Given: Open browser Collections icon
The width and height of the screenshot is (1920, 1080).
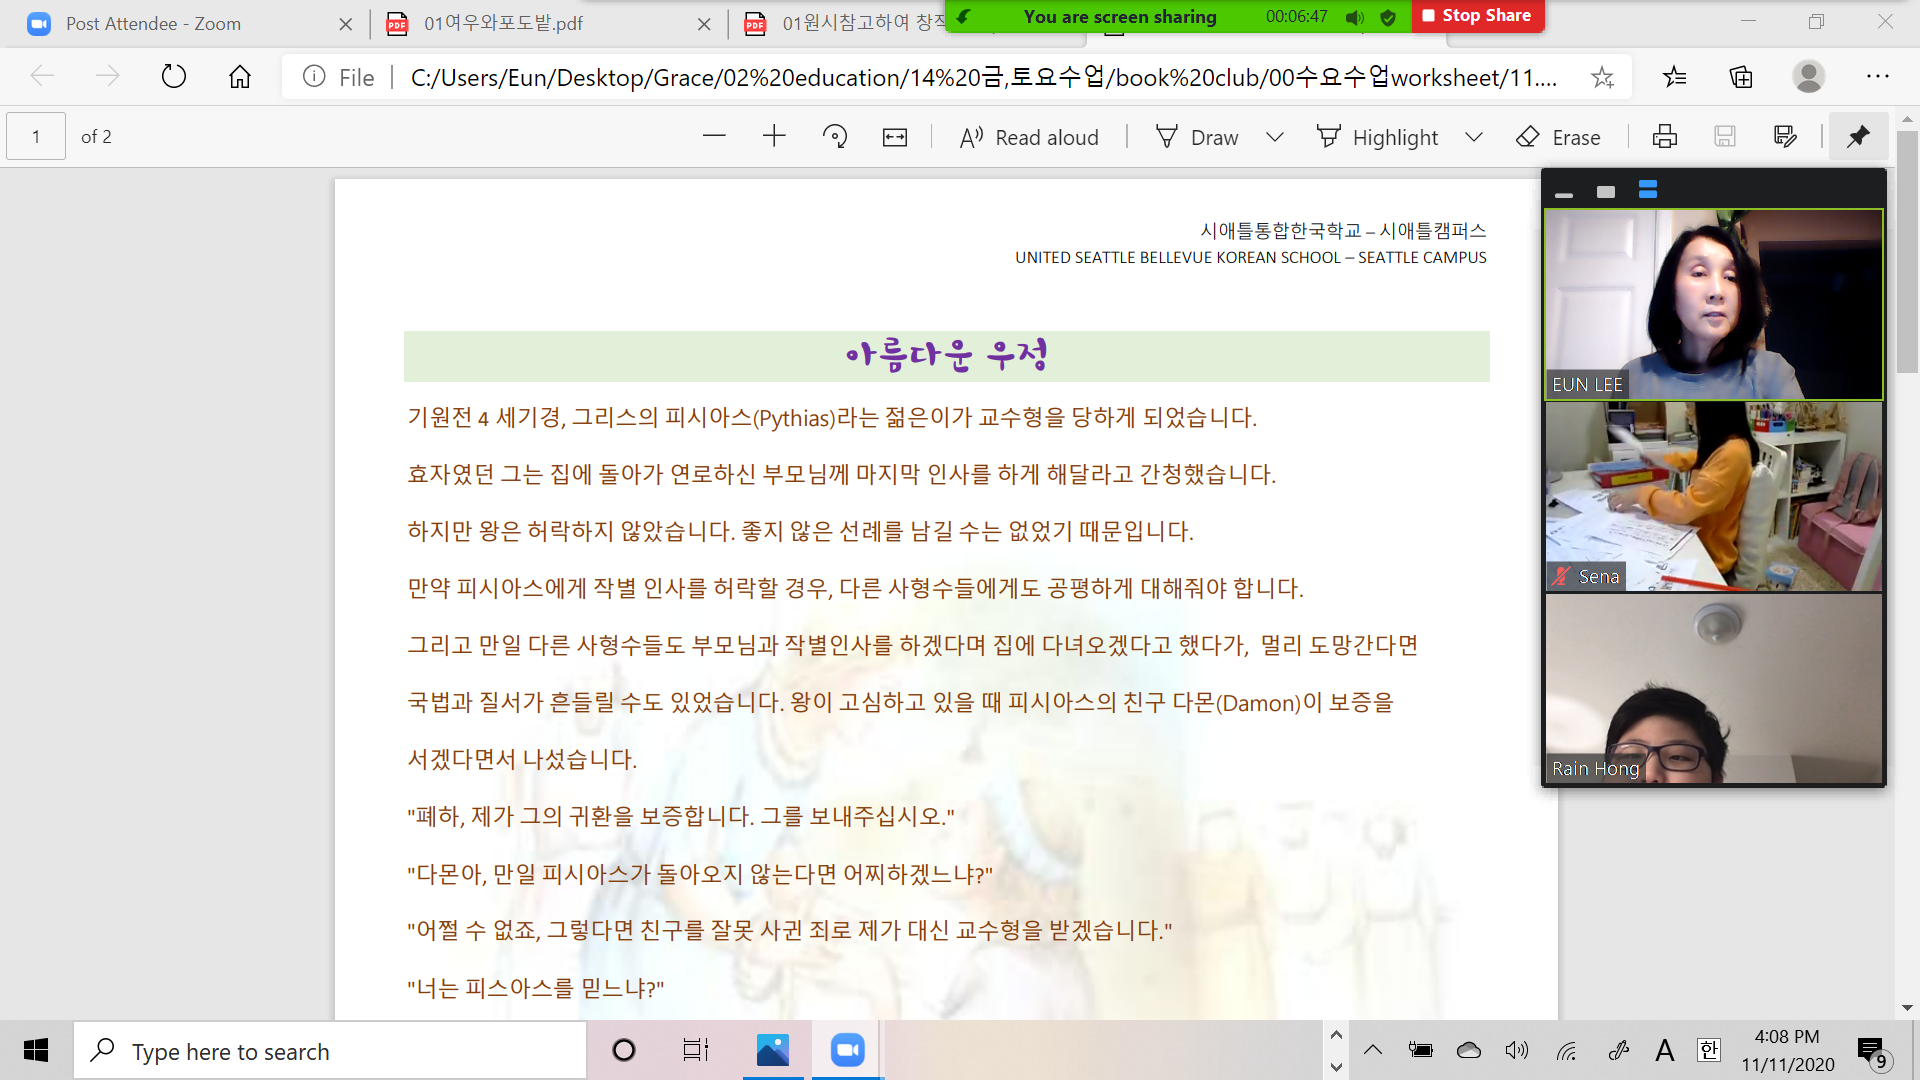Looking at the screenshot, I should (x=1741, y=77).
